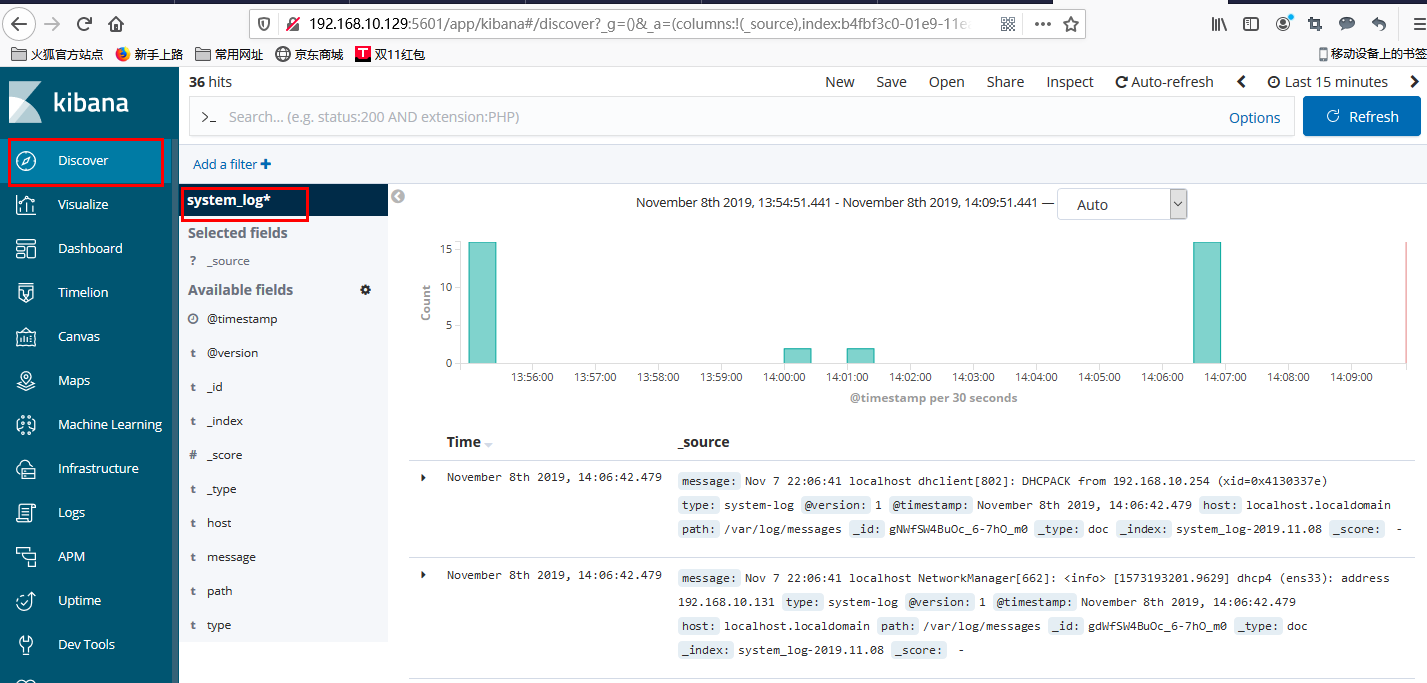Screen dimensions: 1427x683
Task: Open the histogram interval Auto dropdown
Action: point(1122,204)
